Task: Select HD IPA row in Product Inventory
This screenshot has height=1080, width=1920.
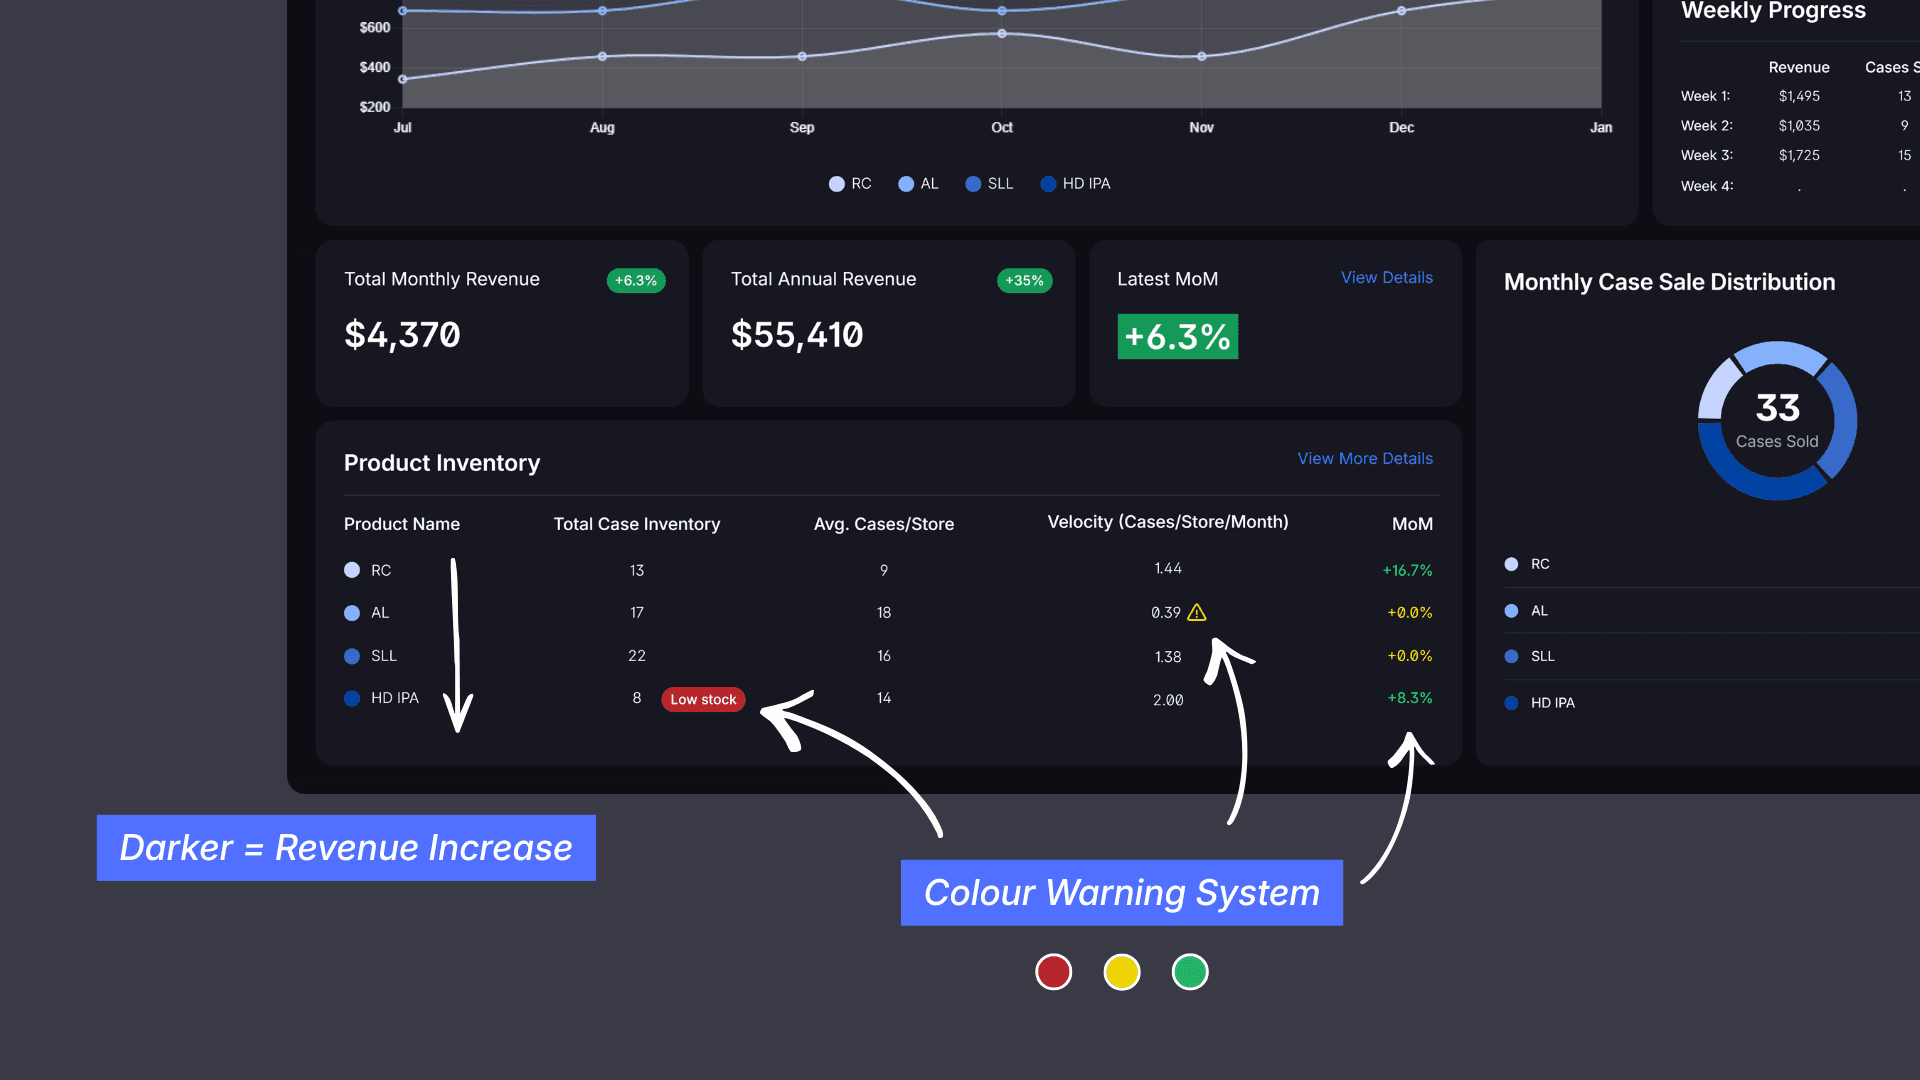Action: [394, 699]
